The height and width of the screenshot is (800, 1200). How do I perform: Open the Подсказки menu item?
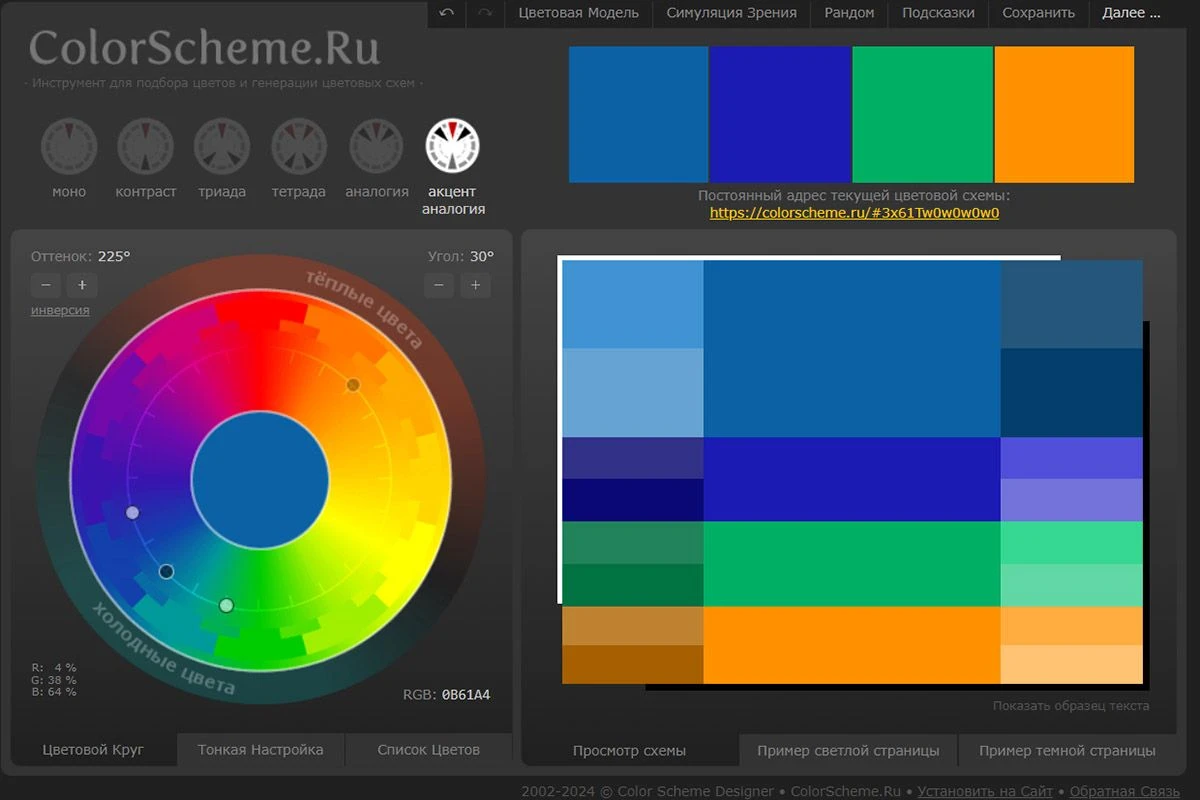[938, 13]
